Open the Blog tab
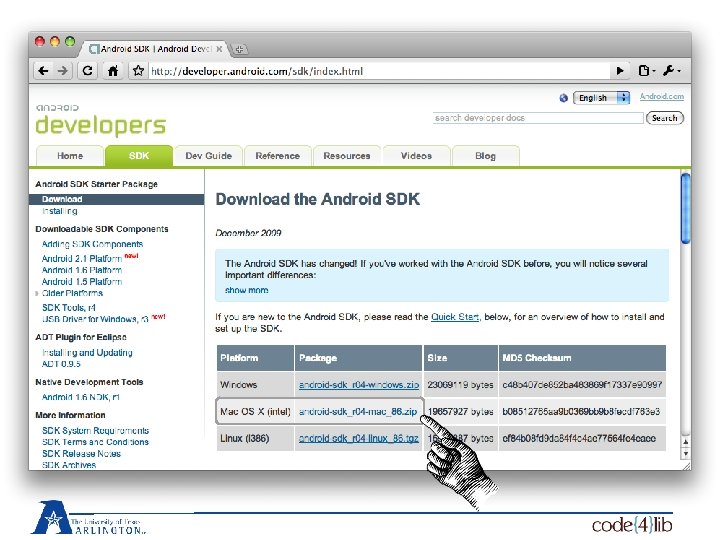The image size is (720, 540). (x=485, y=156)
